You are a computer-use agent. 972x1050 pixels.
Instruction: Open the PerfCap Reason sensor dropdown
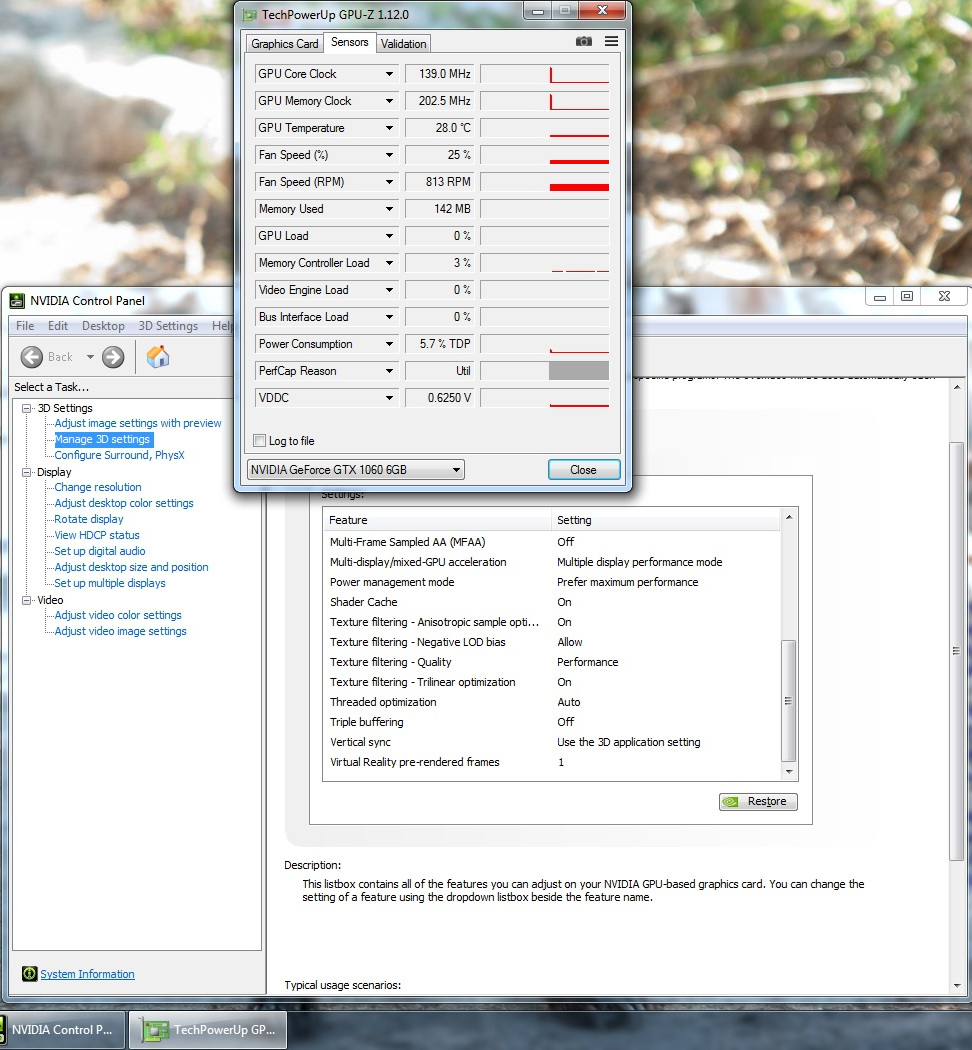pyautogui.click(x=389, y=371)
